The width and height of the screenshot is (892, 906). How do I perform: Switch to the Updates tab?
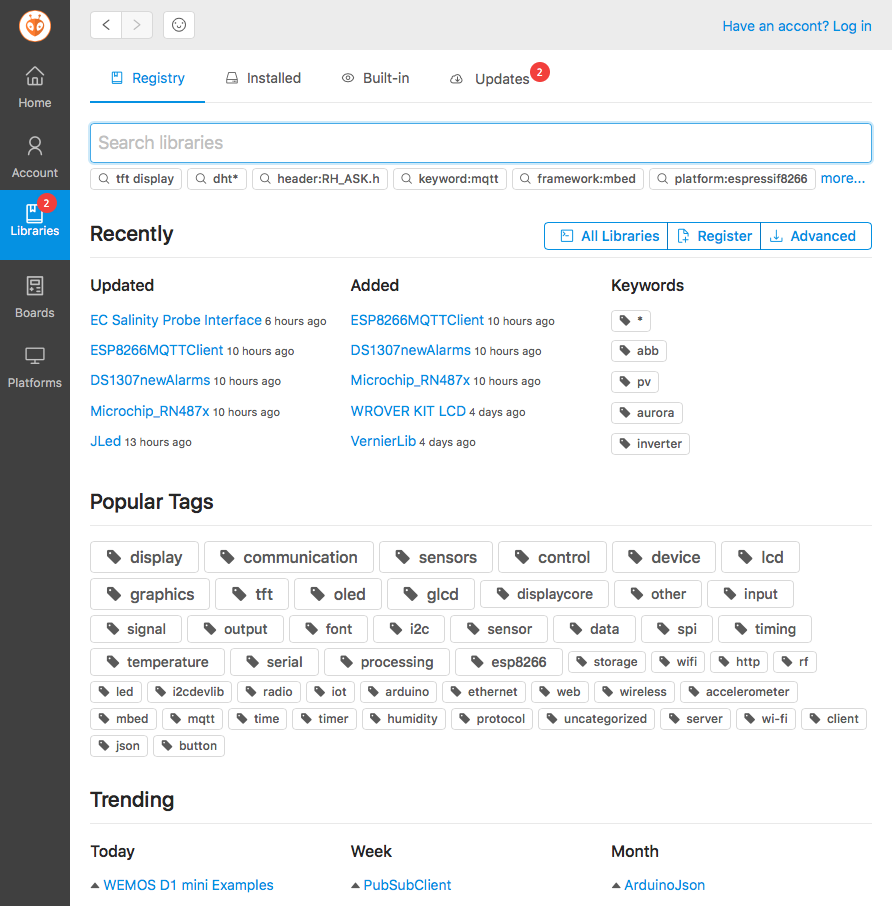coord(498,78)
